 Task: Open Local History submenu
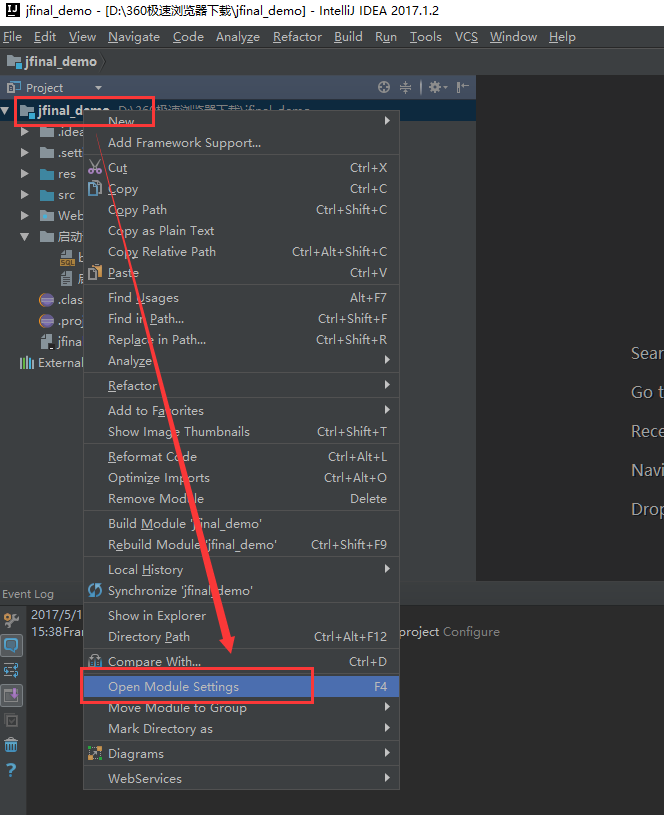click(x=241, y=570)
